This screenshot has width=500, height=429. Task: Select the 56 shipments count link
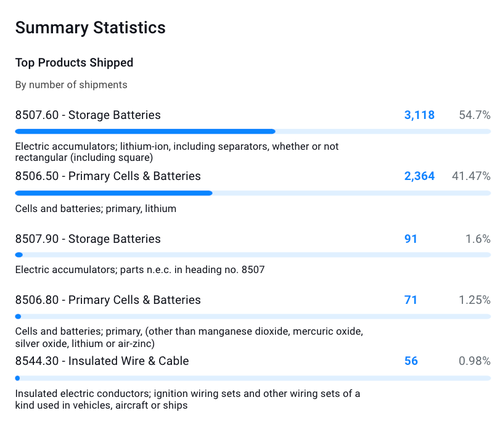click(411, 361)
